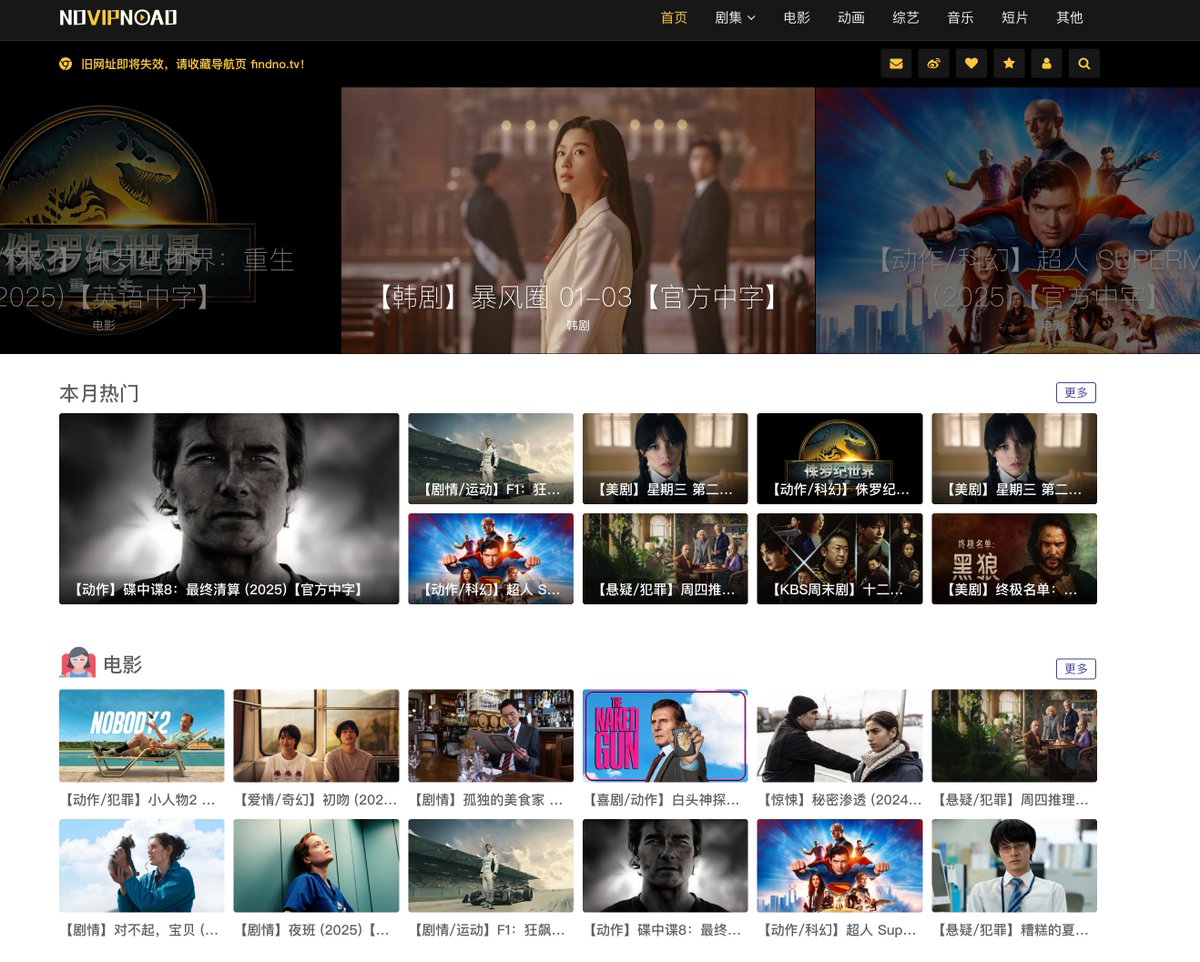Go to the 首页 nav tab
Screen dimensions: 1200x962
click(x=674, y=18)
